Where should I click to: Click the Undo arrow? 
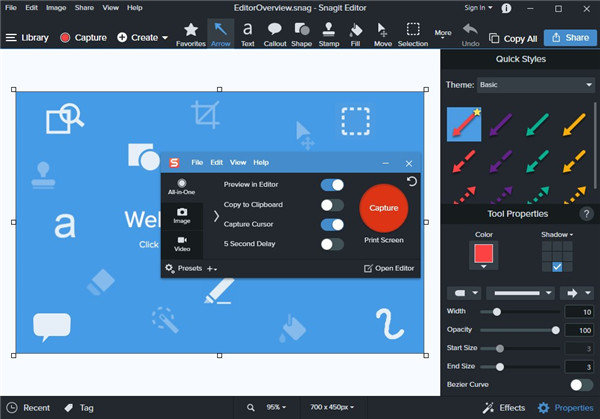pos(470,34)
